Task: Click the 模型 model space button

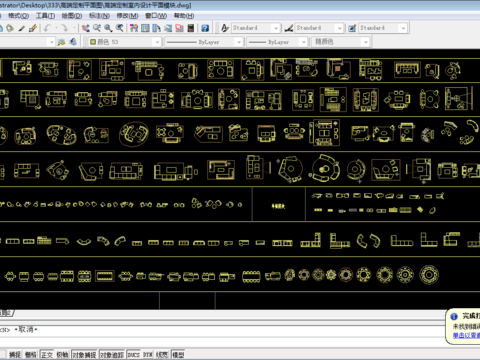Action: click(178, 355)
